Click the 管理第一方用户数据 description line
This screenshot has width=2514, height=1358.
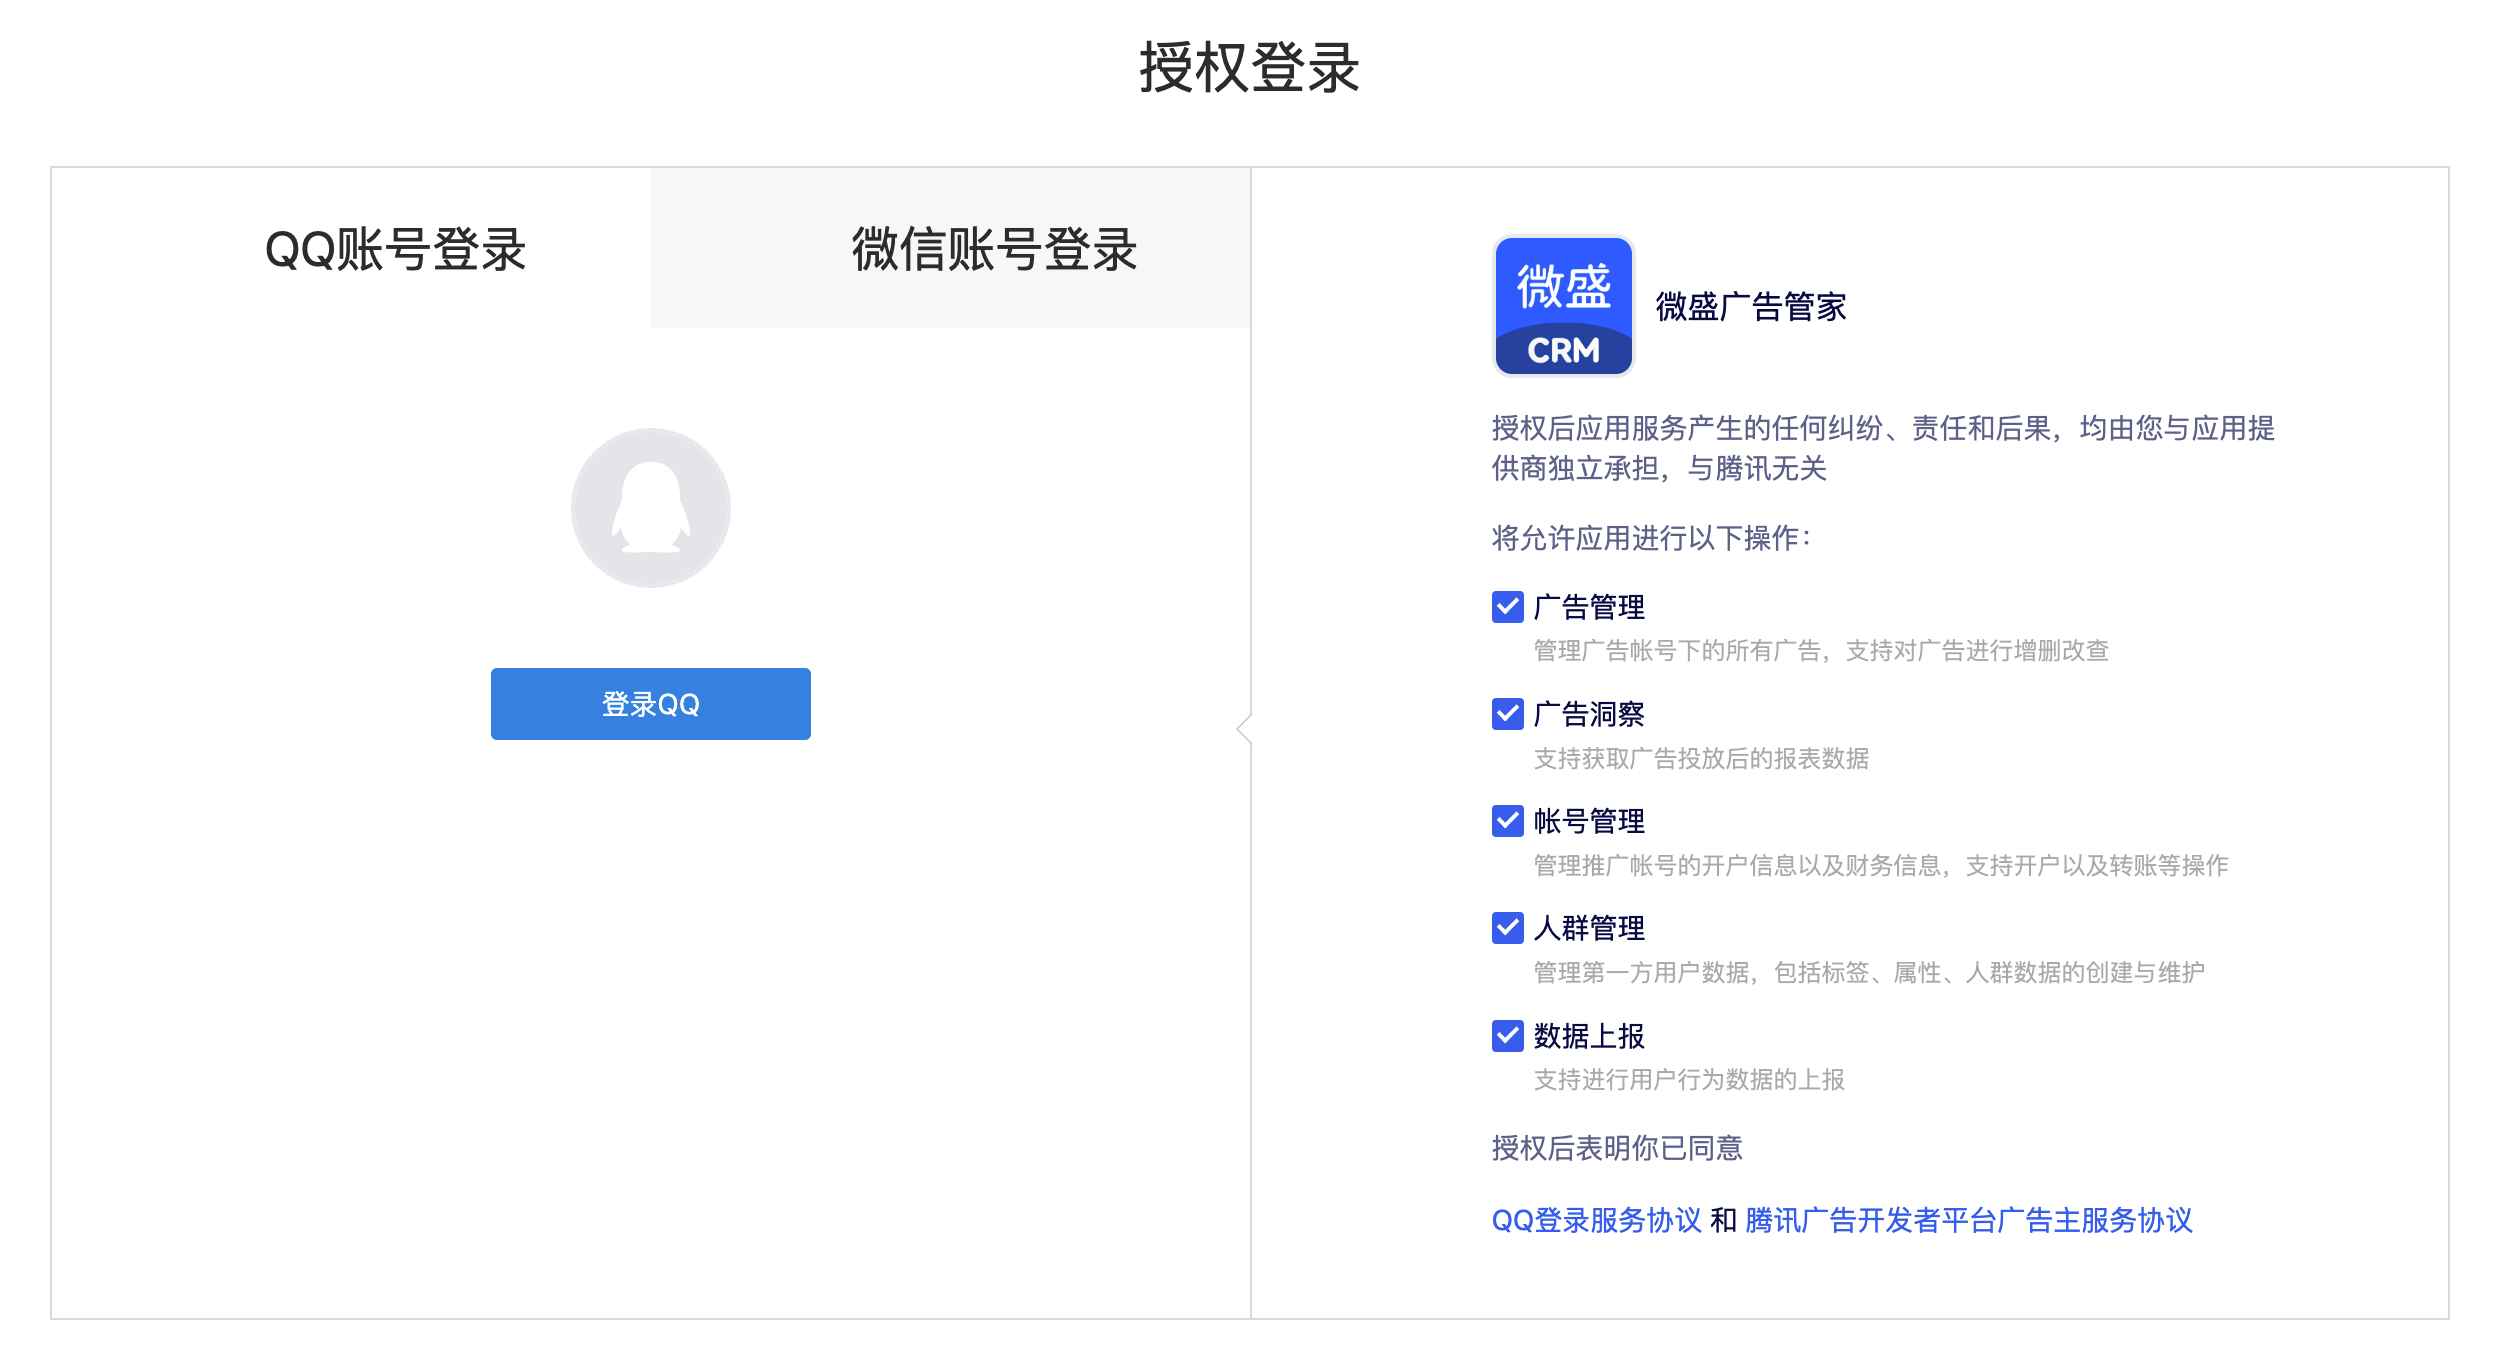click(1869, 972)
